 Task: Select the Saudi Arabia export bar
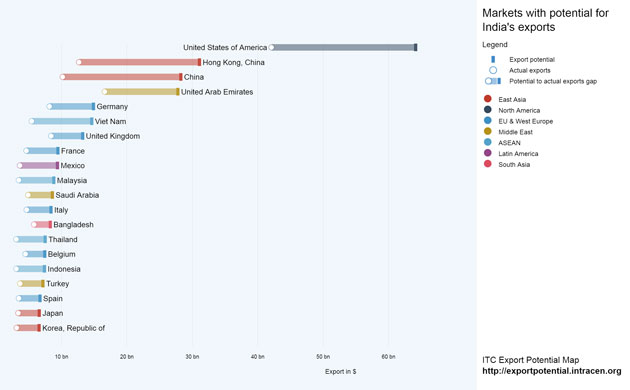[x=39, y=195]
